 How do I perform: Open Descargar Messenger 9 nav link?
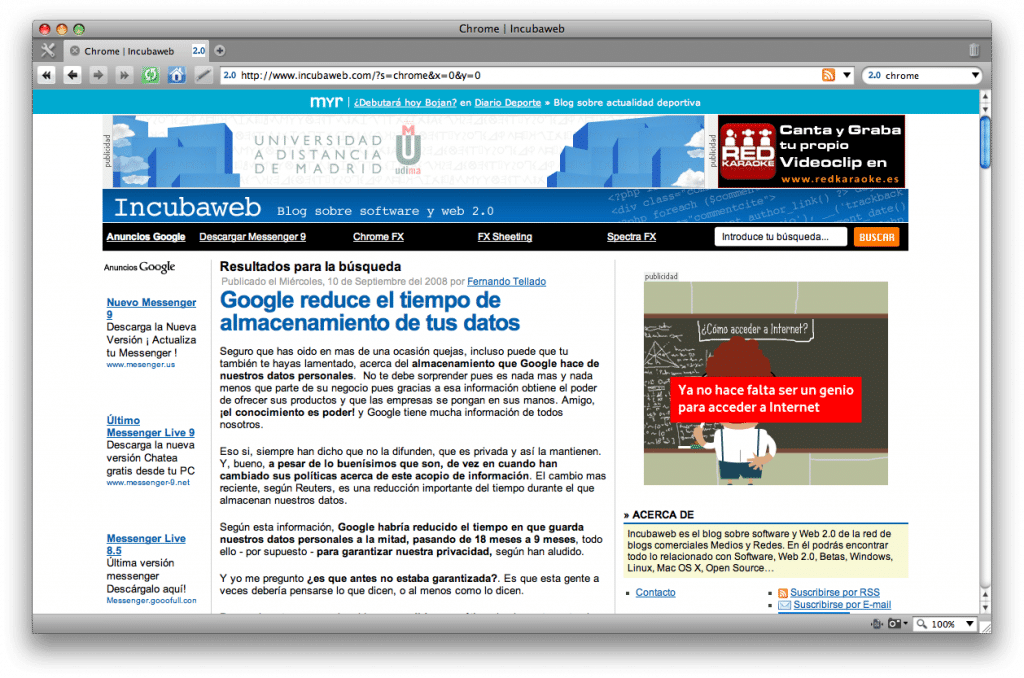(252, 236)
